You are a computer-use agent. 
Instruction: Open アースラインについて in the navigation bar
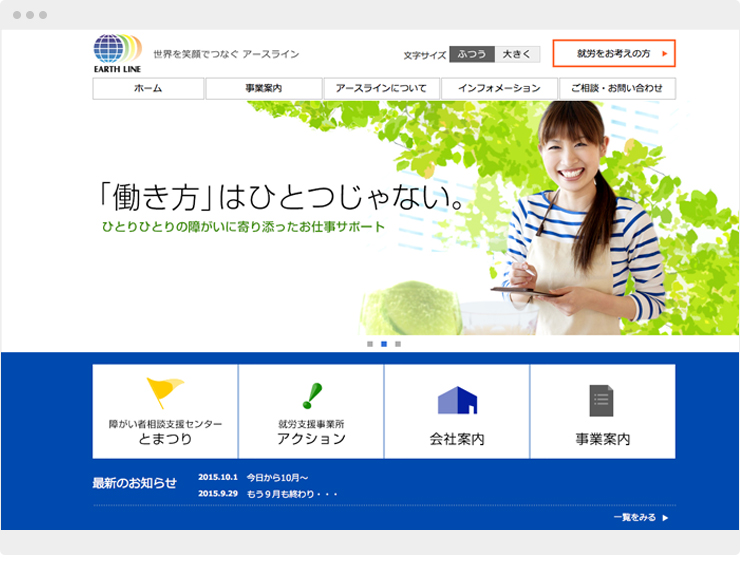381,89
